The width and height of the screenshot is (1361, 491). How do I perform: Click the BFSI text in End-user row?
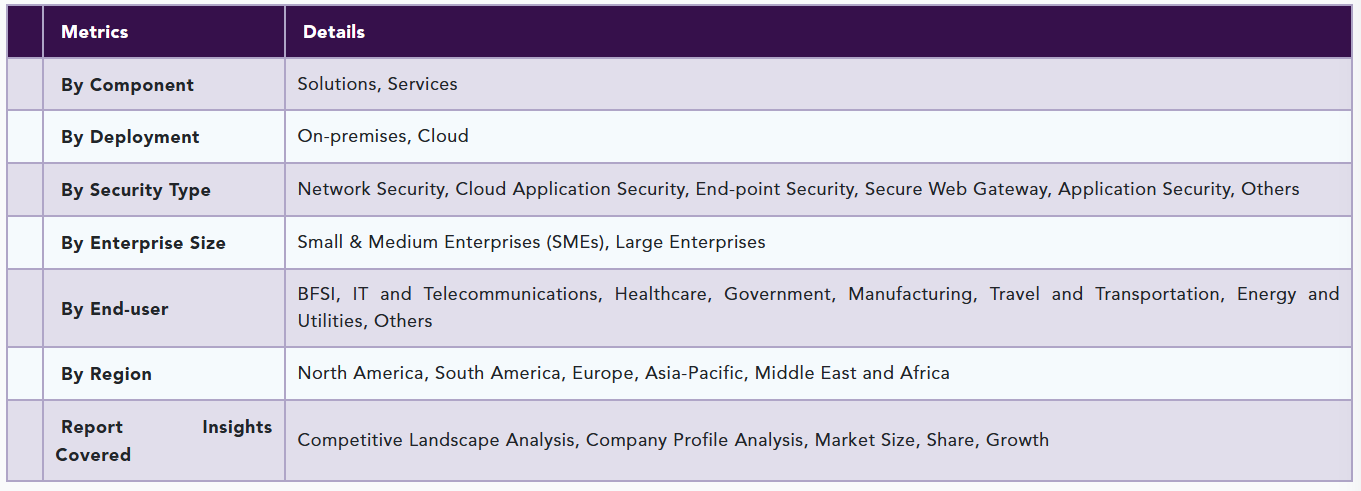point(318,294)
